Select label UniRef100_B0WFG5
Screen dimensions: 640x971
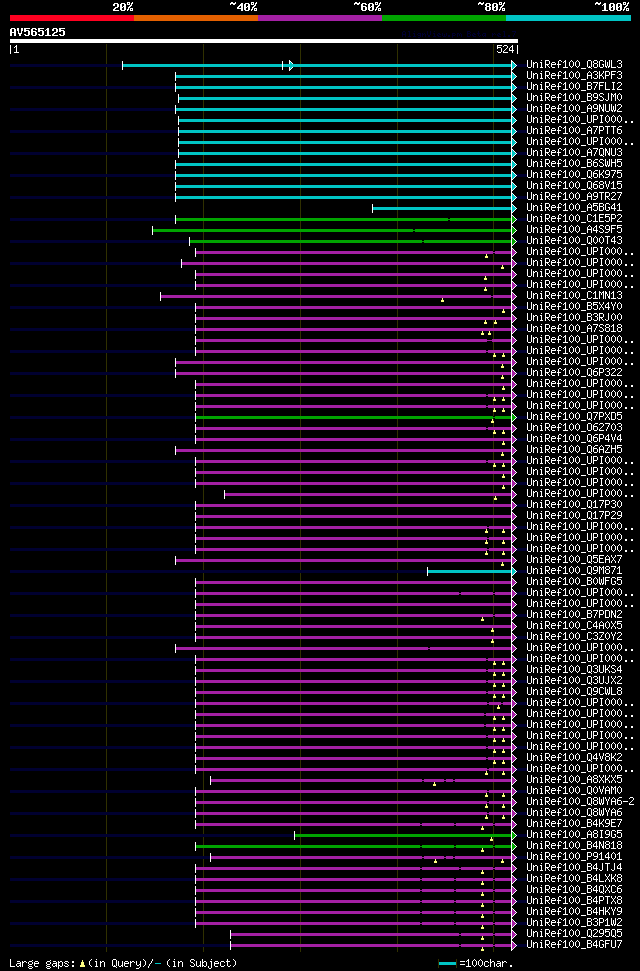point(574,582)
